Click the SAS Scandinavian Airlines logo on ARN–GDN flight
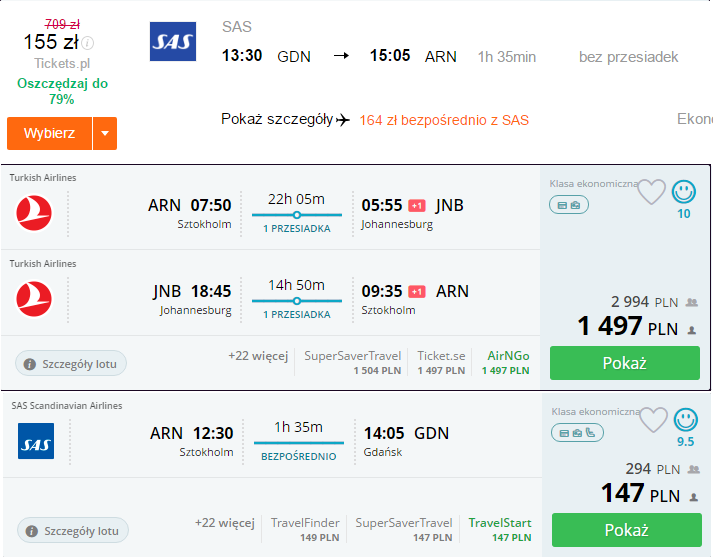The width and height of the screenshot is (713, 560). point(36,441)
